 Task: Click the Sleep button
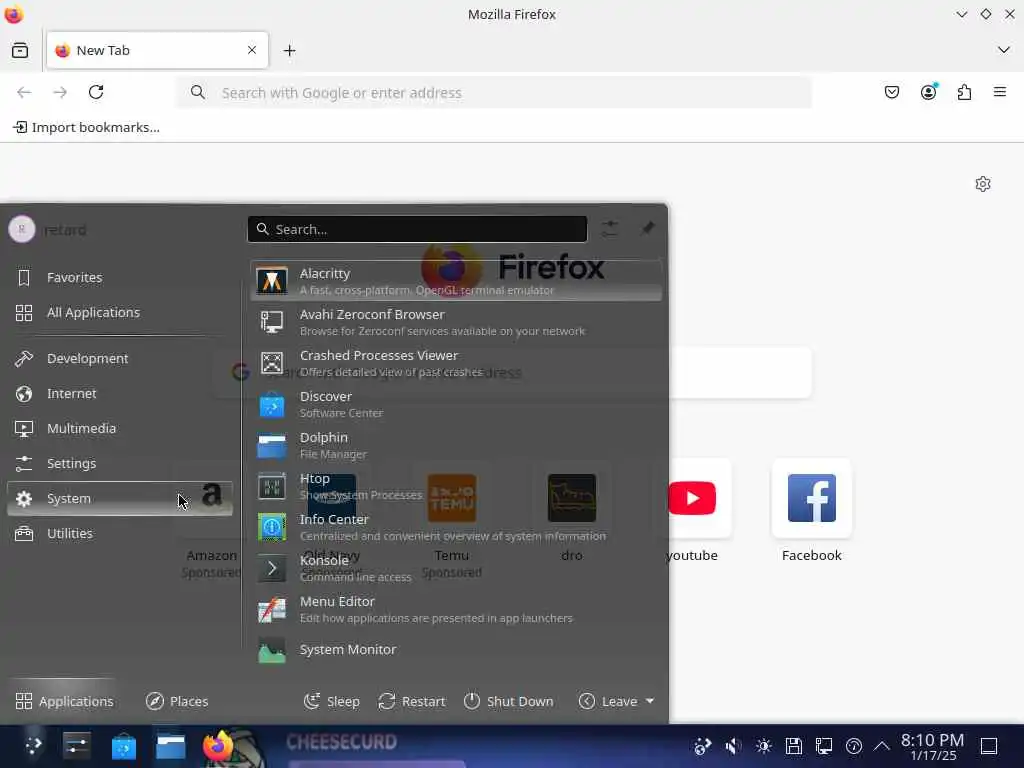pyautogui.click(x=332, y=701)
